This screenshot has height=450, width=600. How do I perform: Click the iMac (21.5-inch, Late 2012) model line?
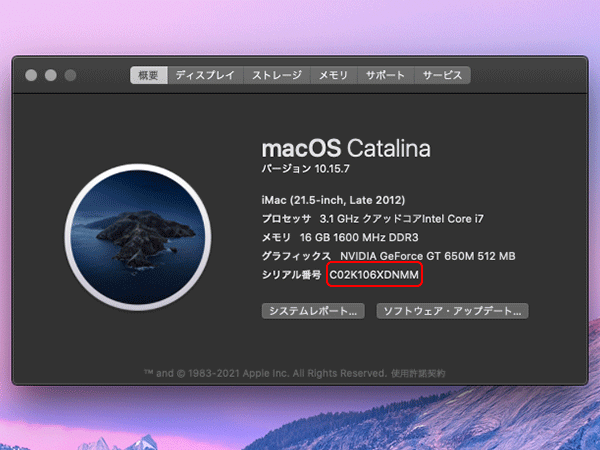(333, 200)
